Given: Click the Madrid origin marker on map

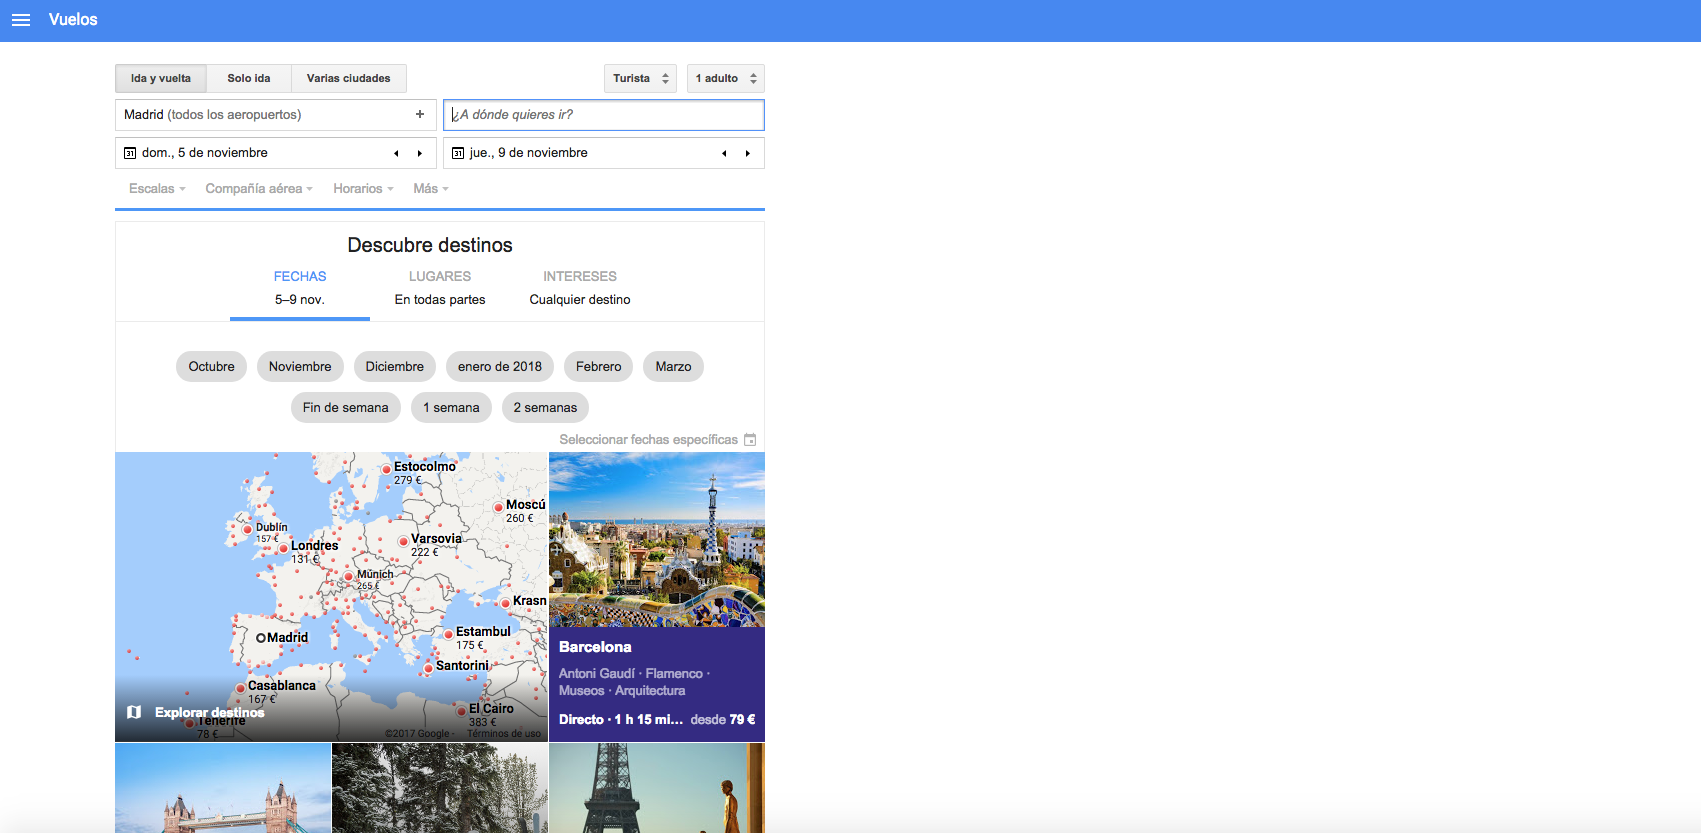Looking at the screenshot, I should coord(261,638).
